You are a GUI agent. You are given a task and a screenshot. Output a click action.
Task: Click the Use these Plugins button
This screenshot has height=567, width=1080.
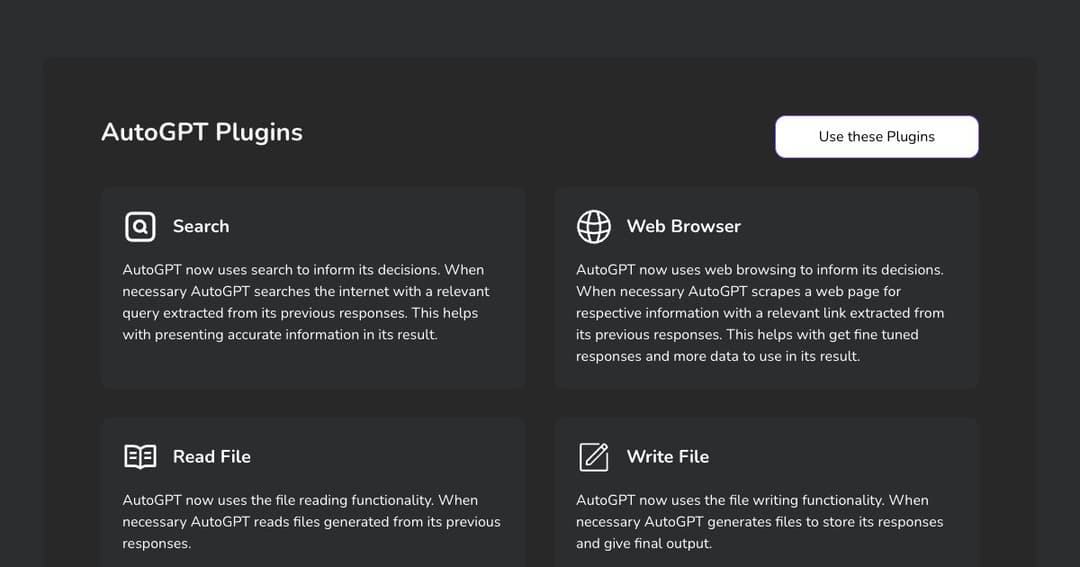[x=876, y=136]
